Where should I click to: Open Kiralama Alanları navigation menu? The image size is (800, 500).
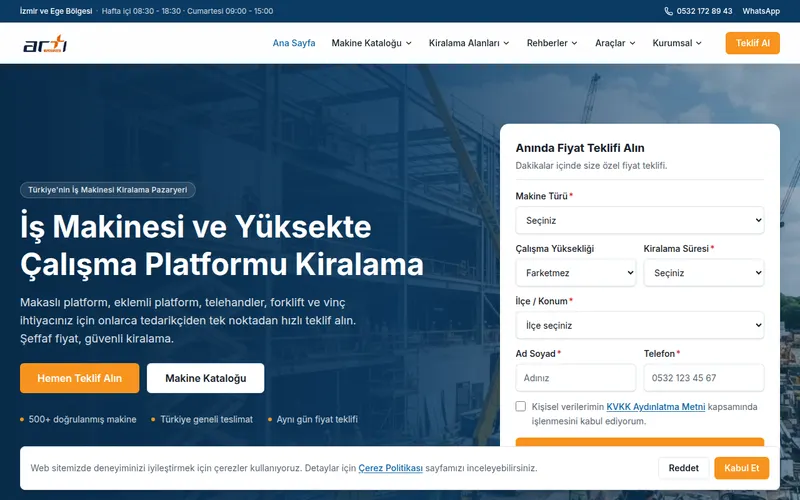469,43
